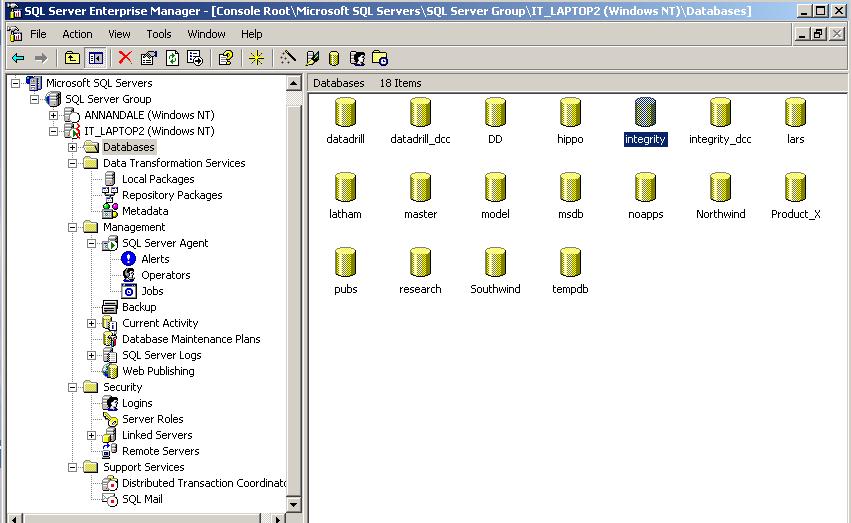Click the New Database cylinder toolbar icon
Viewport: 851px width, 523px height.
pyautogui.click(x=334, y=59)
